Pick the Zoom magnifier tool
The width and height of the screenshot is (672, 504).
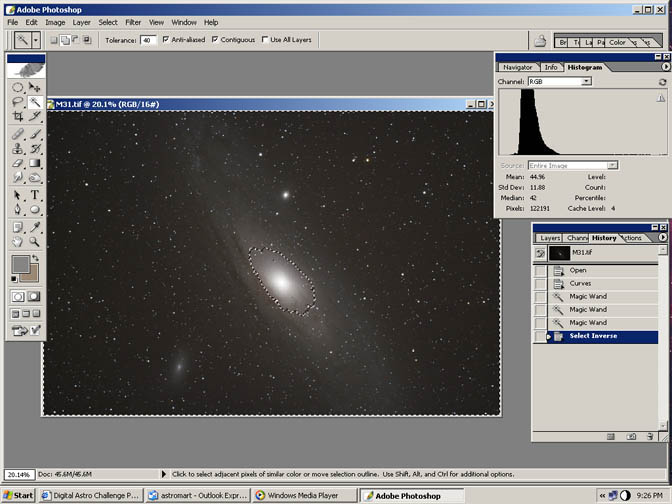[x=35, y=241]
